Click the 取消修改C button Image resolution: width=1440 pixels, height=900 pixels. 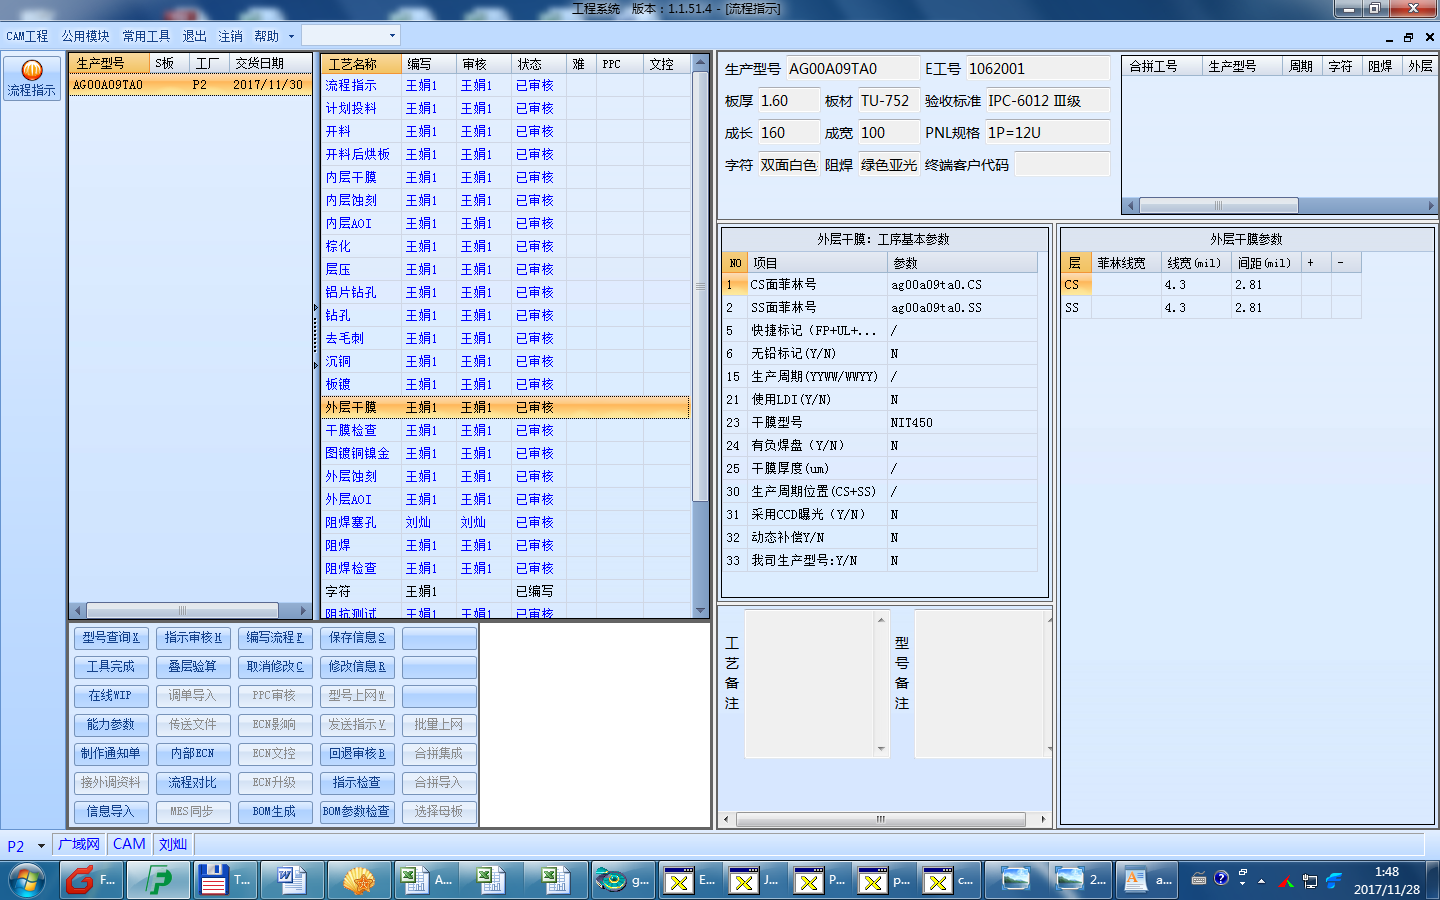click(x=274, y=667)
